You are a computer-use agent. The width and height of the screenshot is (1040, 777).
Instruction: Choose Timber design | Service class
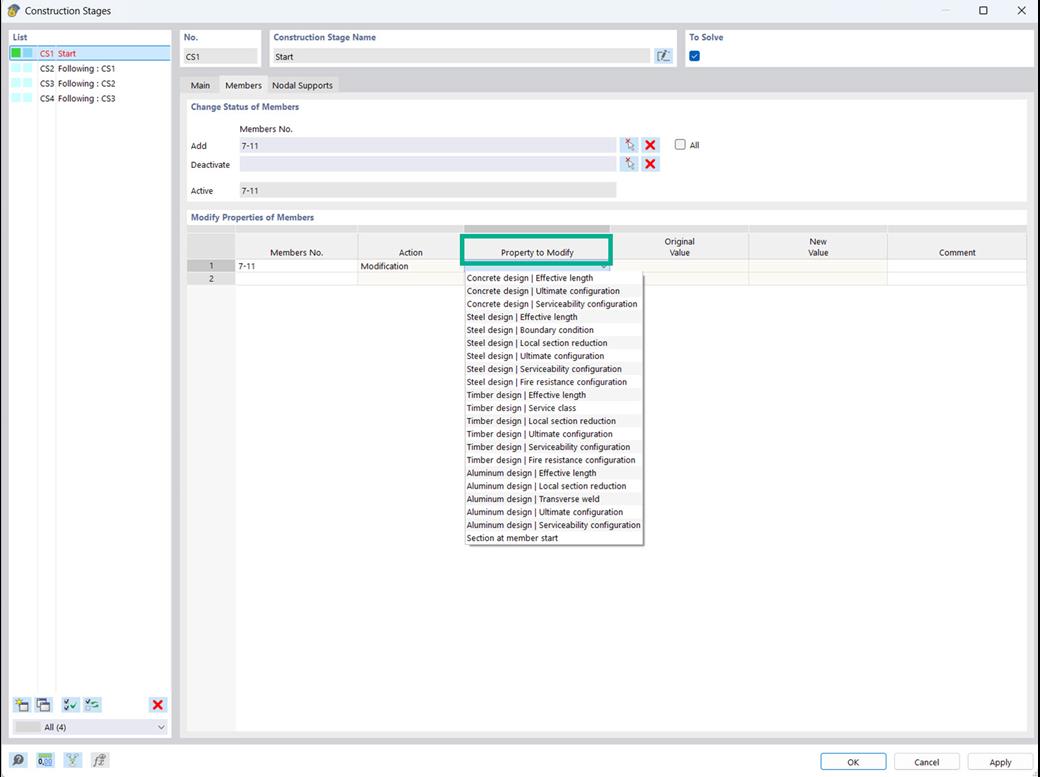coord(553,408)
